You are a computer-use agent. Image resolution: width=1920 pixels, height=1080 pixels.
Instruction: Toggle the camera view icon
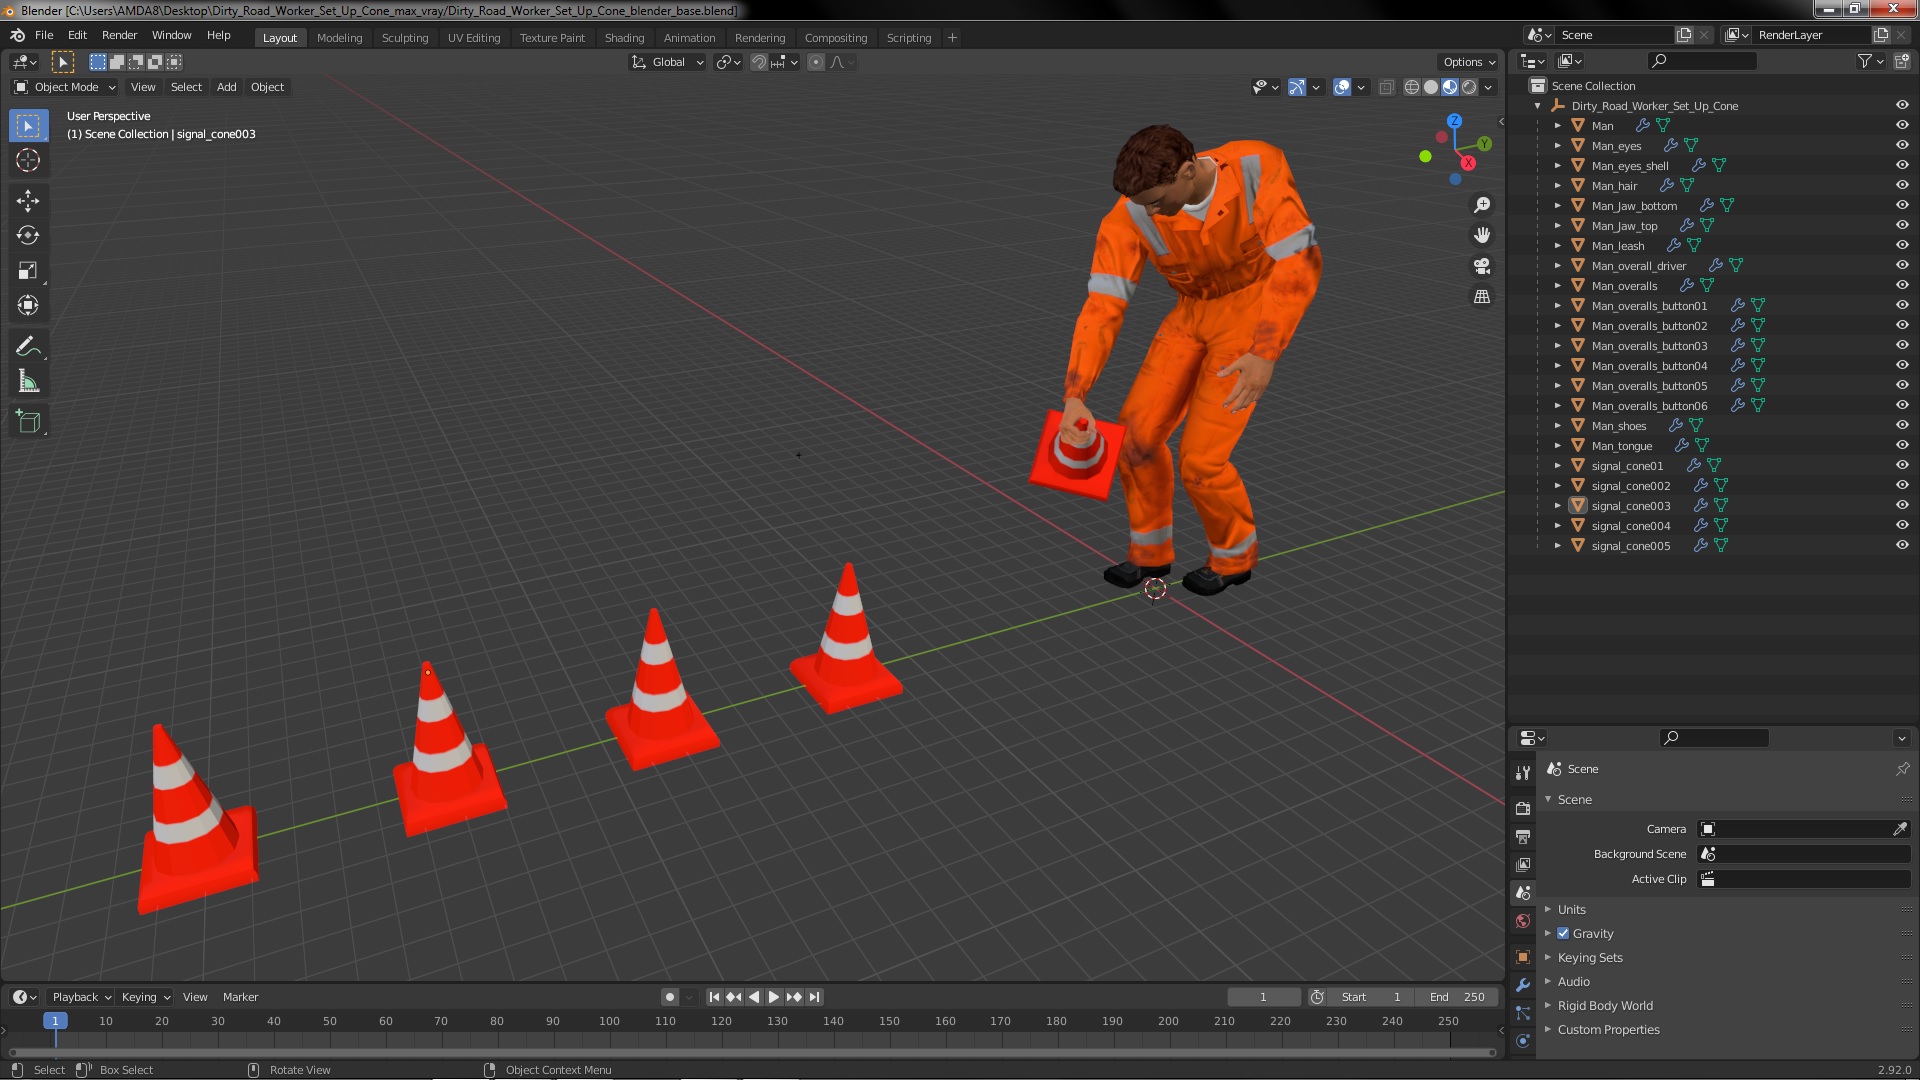coord(1482,266)
